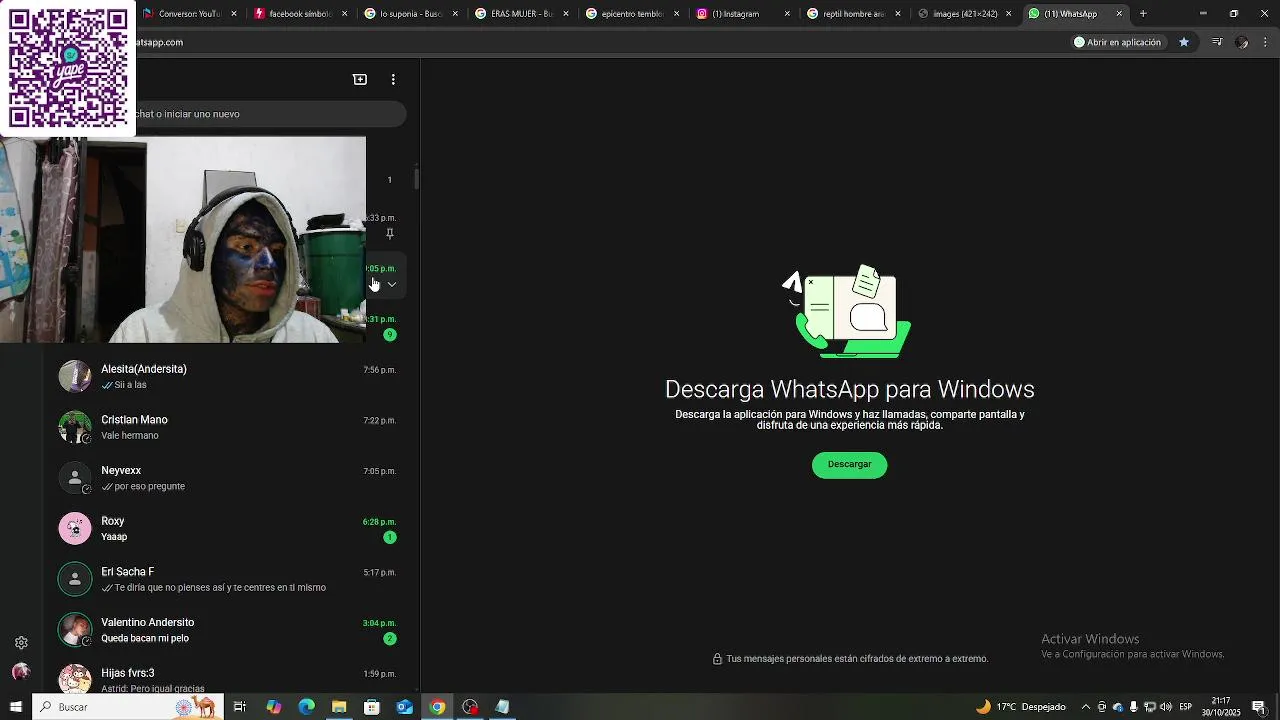This screenshot has height=720, width=1280.
Task: Open the screen recorder taskbar icon
Action: click(x=470, y=707)
